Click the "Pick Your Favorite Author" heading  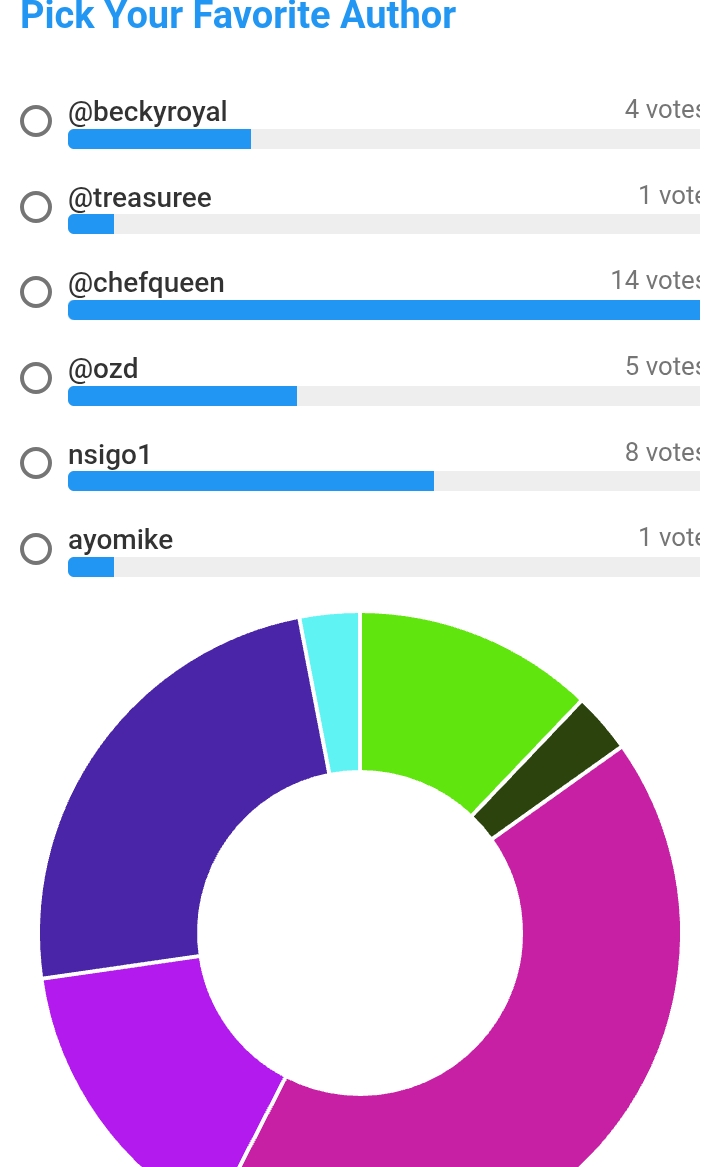coord(238,16)
